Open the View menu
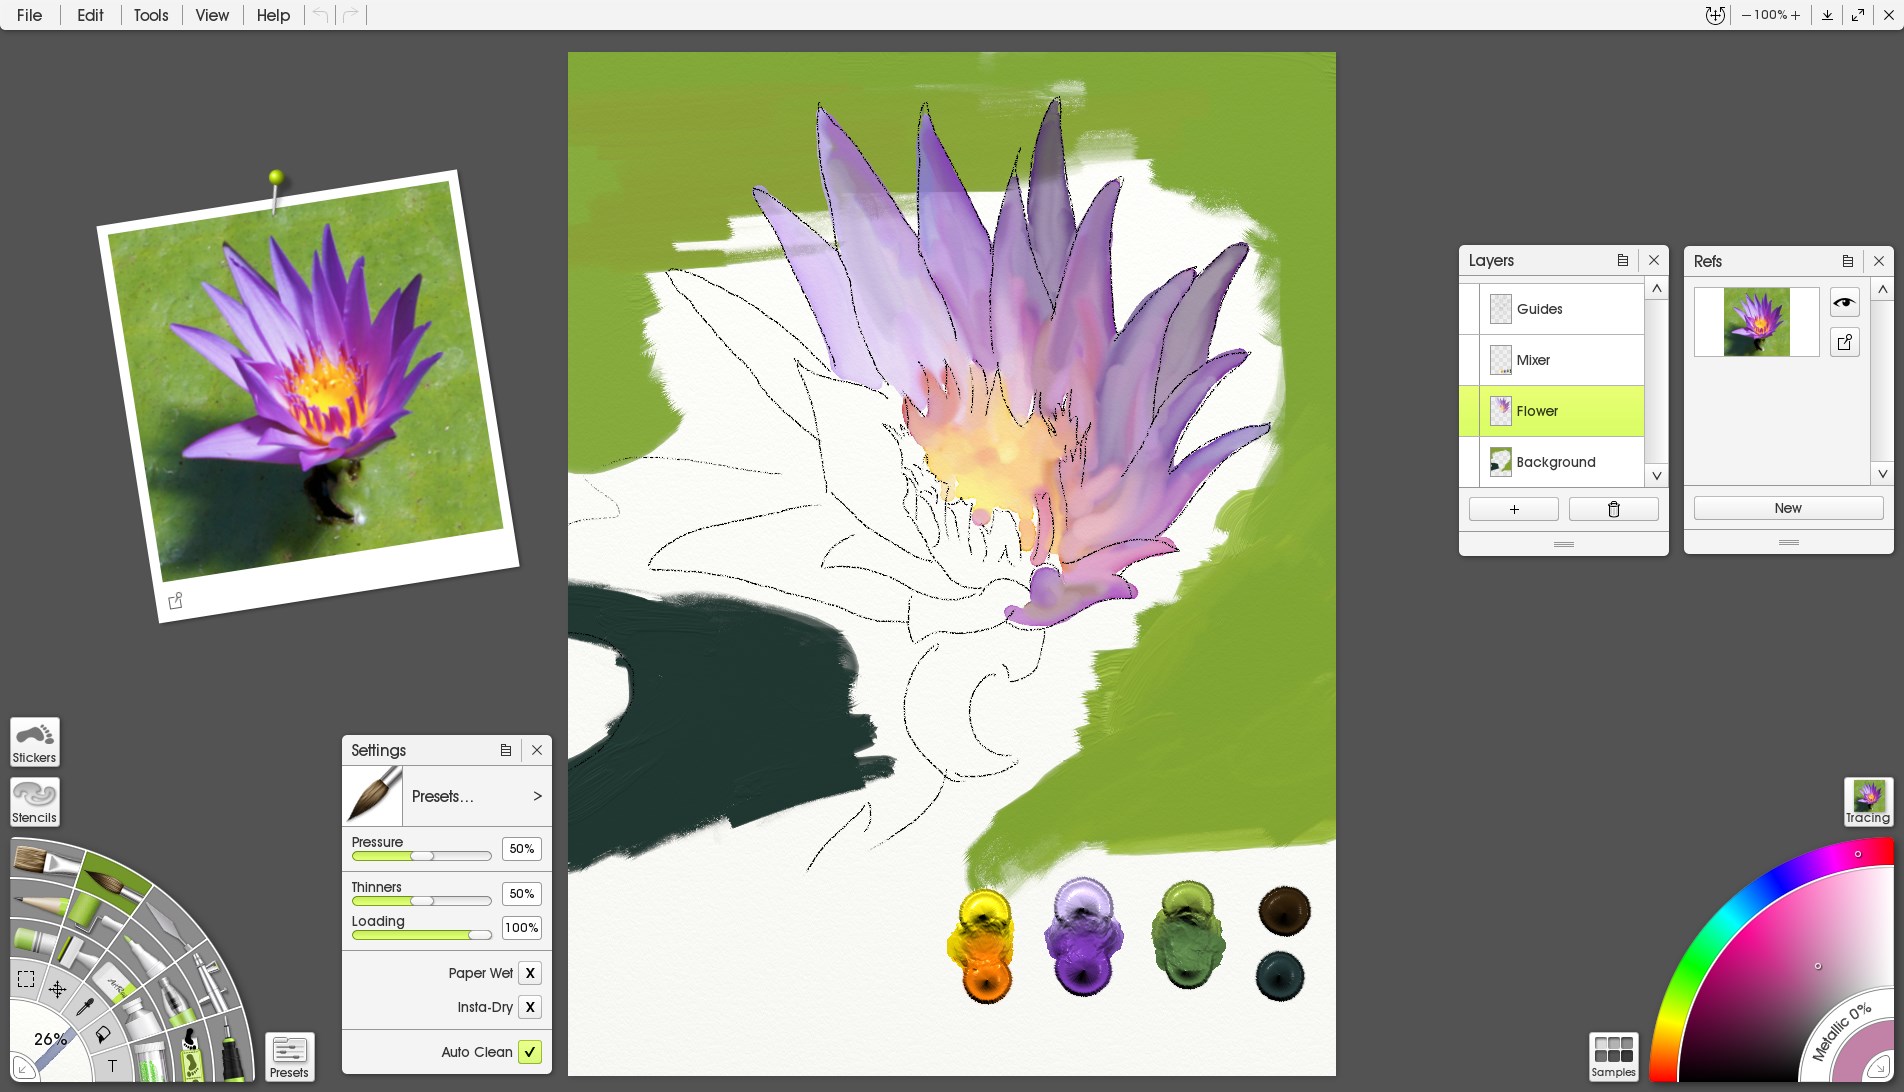Image resolution: width=1904 pixels, height=1092 pixels. click(x=211, y=15)
